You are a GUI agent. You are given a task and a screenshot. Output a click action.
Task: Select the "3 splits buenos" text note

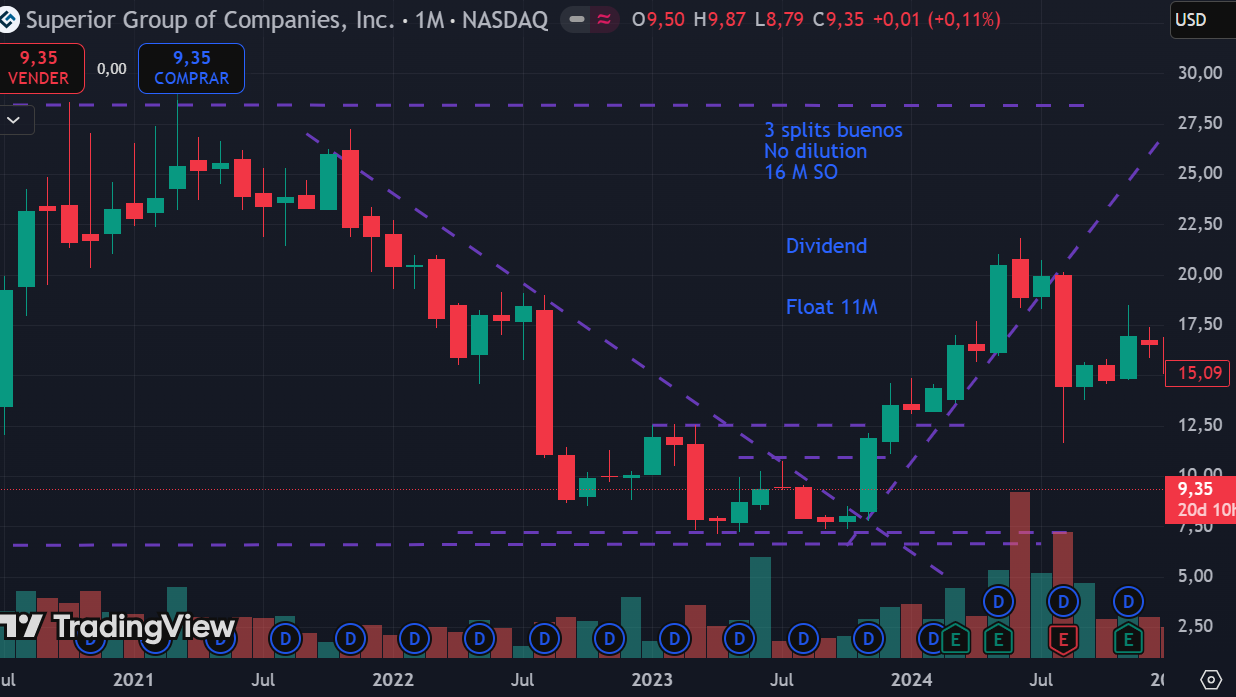(833, 130)
